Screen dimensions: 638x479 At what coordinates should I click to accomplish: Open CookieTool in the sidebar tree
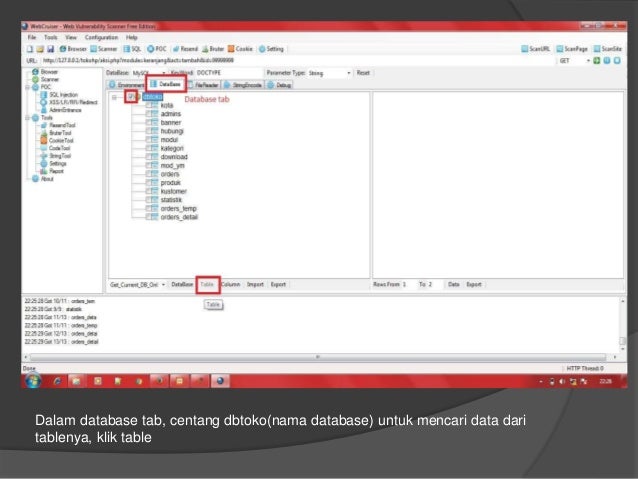57,141
